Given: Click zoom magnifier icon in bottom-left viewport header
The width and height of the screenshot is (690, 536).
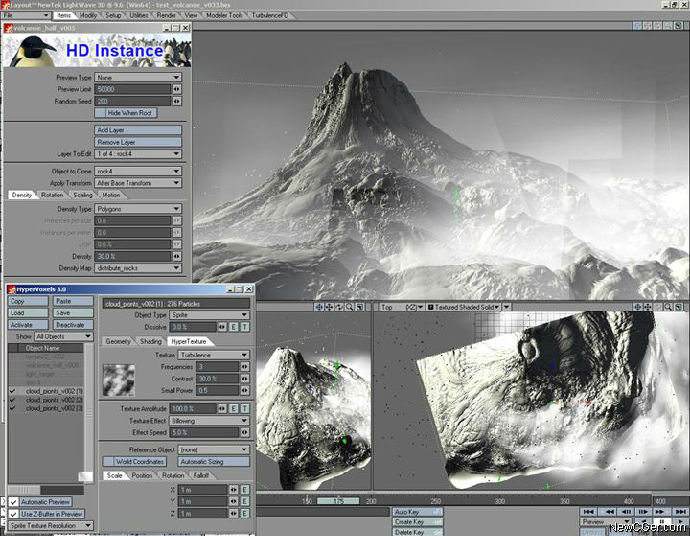Looking at the screenshot, I should 349,307.
